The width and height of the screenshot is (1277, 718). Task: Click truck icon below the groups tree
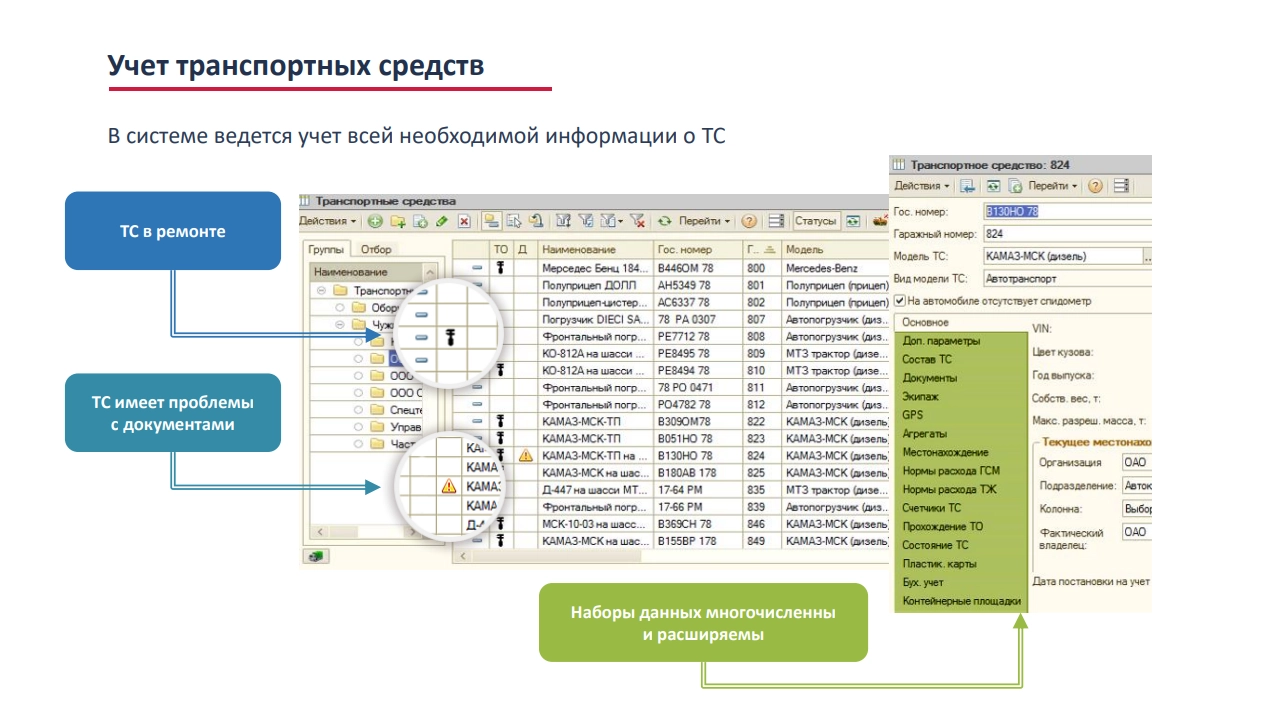coord(316,556)
